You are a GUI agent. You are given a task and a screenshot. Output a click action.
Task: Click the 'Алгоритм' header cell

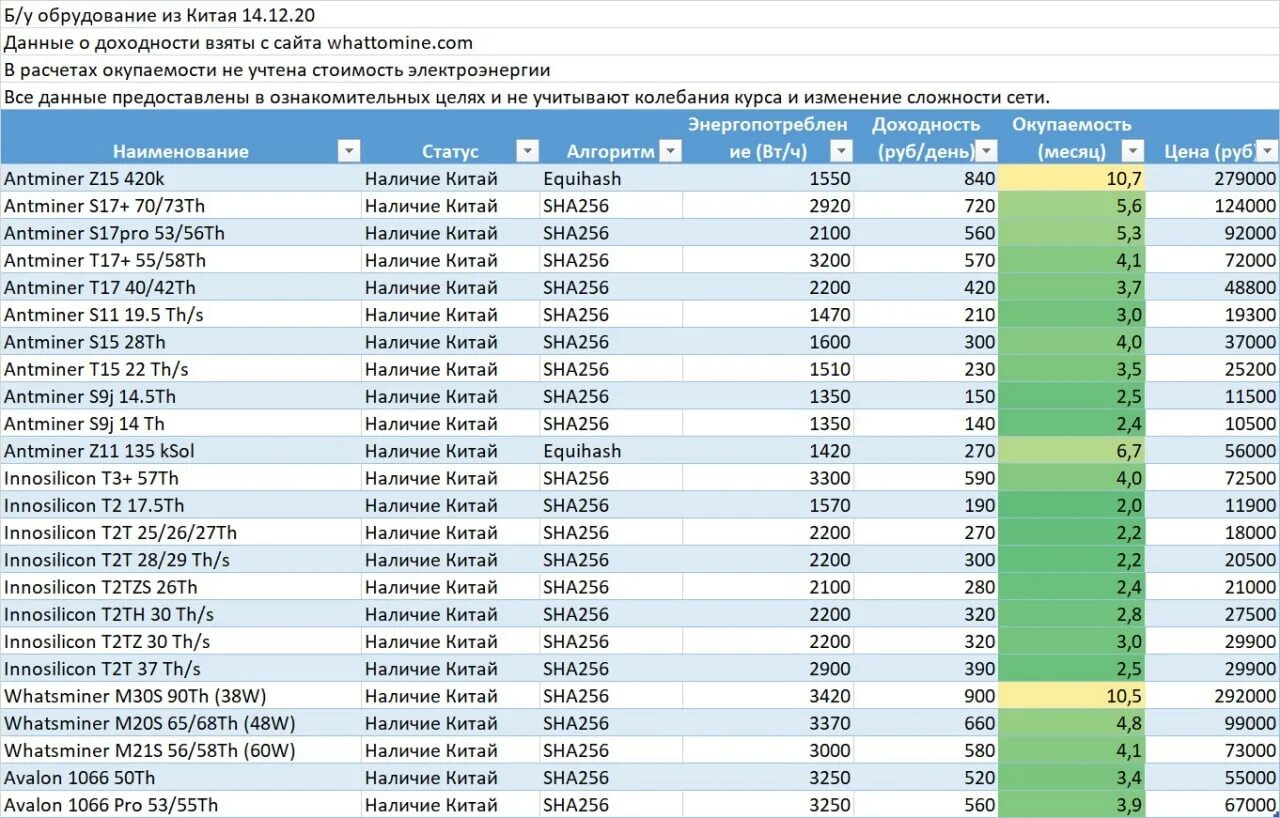pyautogui.click(x=611, y=137)
